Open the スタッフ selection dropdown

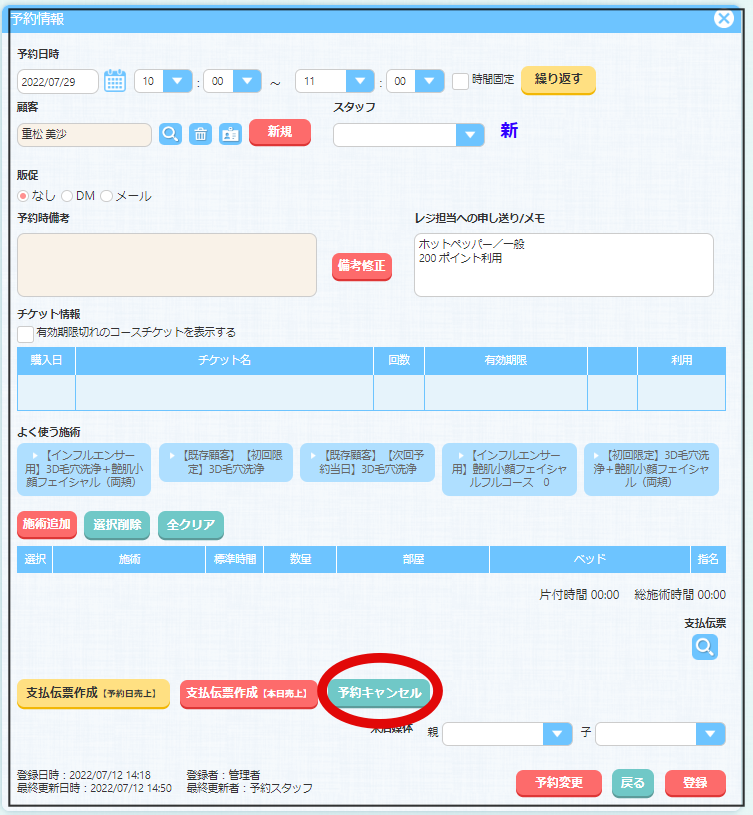click(x=469, y=135)
